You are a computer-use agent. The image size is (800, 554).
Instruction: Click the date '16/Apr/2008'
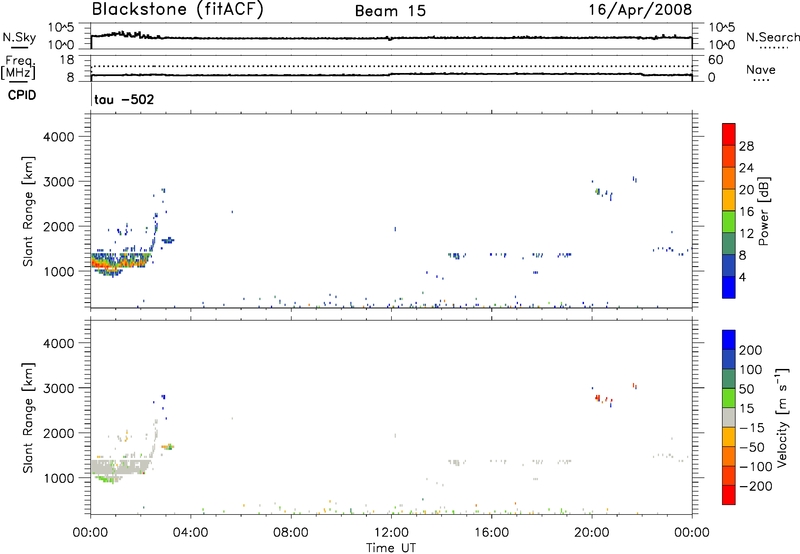tap(640, 10)
